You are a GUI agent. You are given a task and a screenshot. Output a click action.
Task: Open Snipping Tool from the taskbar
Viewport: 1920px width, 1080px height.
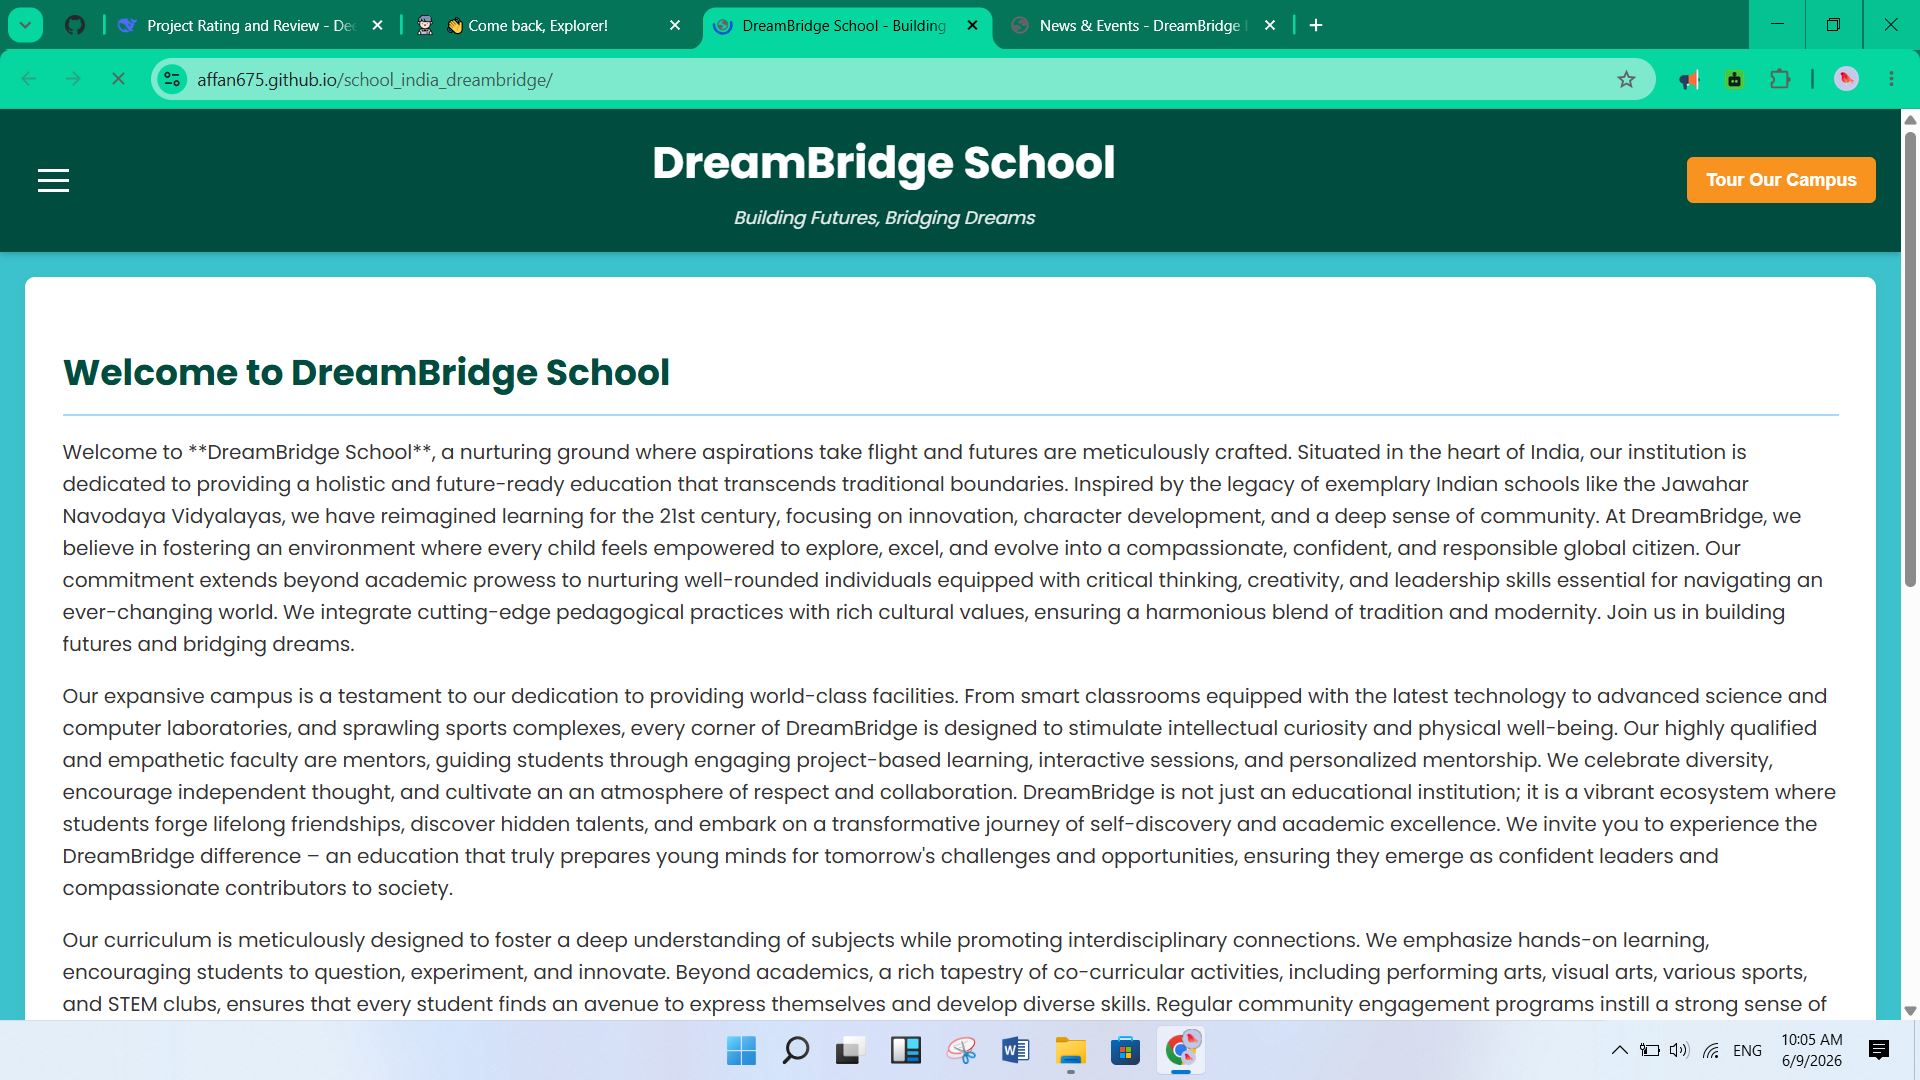click(961, 1050)
